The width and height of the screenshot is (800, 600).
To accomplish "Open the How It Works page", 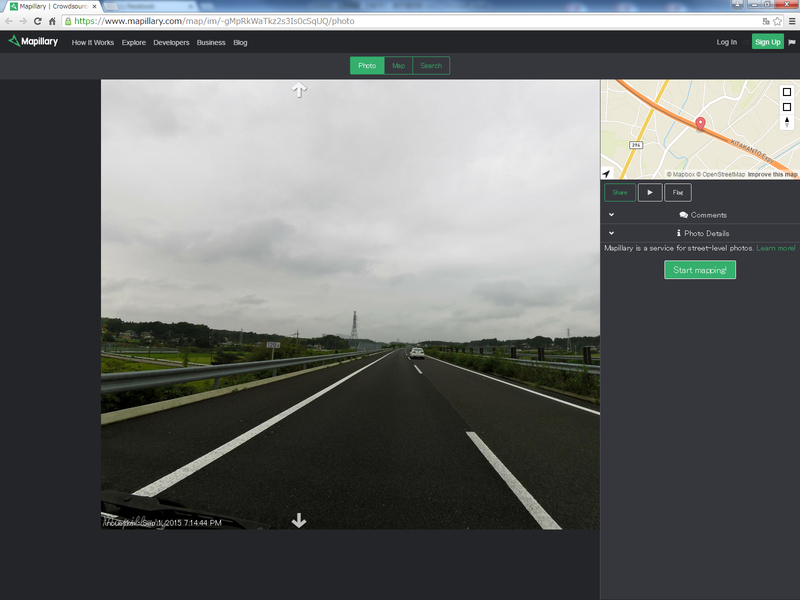I will coord(93,42).
